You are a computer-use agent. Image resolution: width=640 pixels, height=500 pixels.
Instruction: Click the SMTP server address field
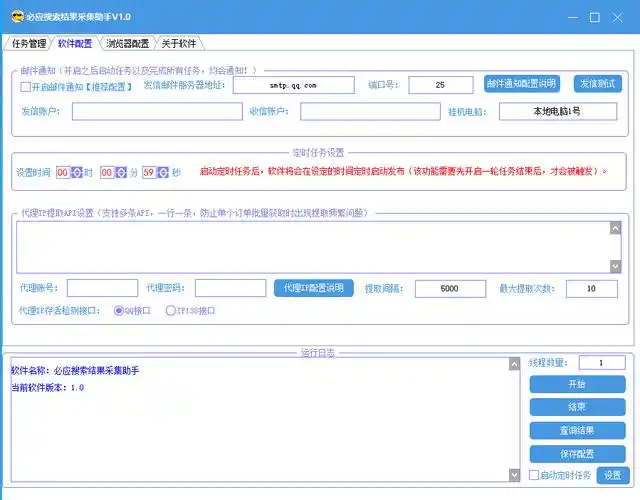293,85
